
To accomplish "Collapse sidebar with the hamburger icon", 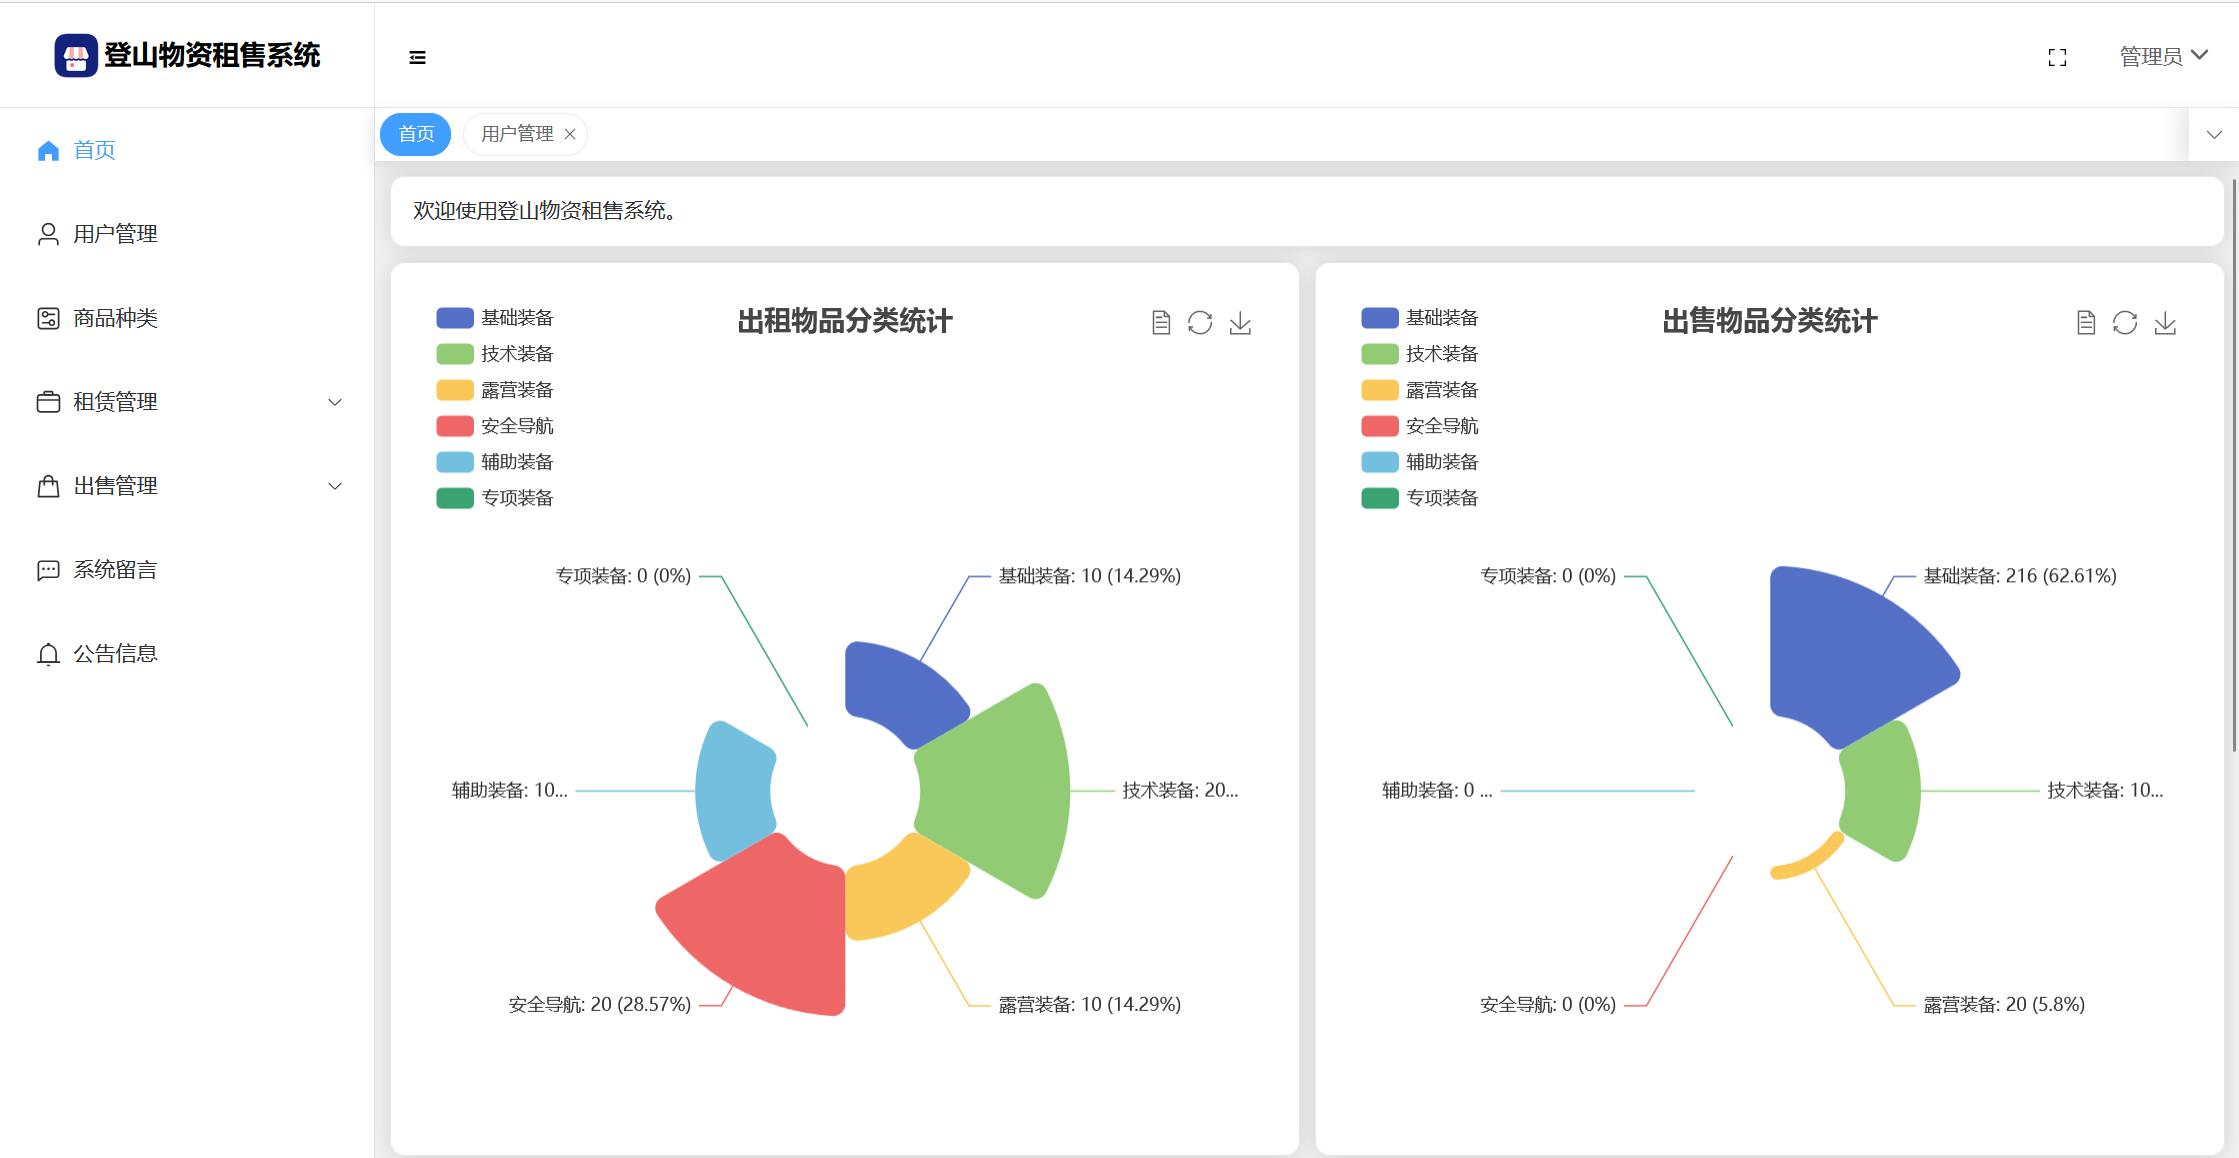I will click(x=417, y=58).
